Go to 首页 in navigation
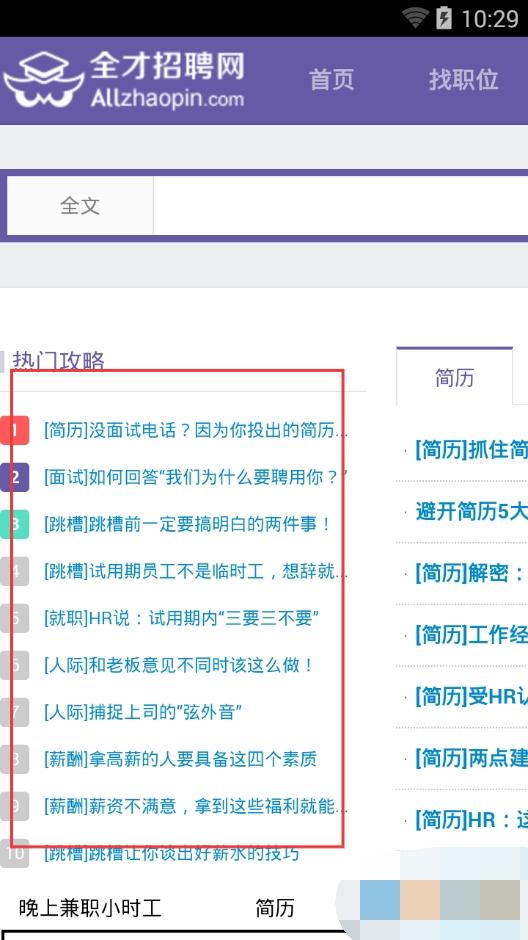This screenshot has height=940, width=528. pos(331,80)
